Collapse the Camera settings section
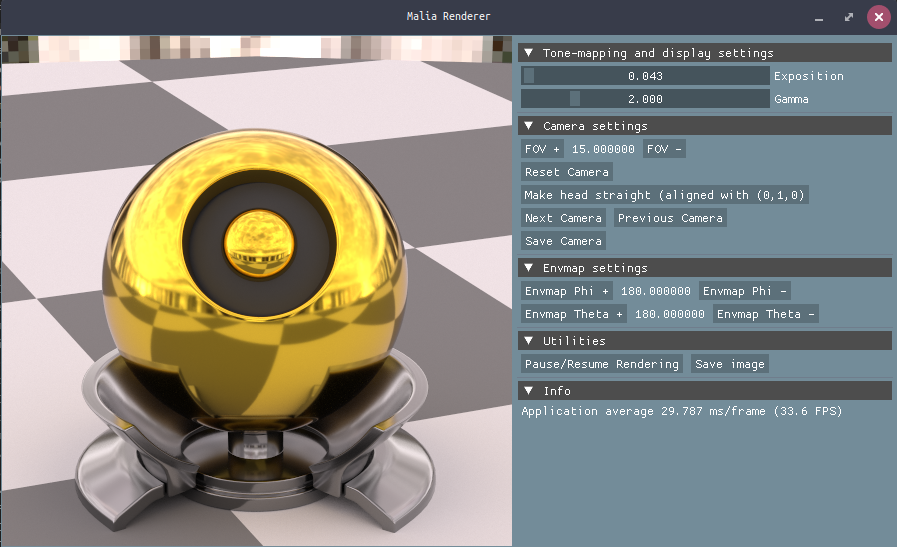Screen dimensions: 897x547 pos(705,126)
